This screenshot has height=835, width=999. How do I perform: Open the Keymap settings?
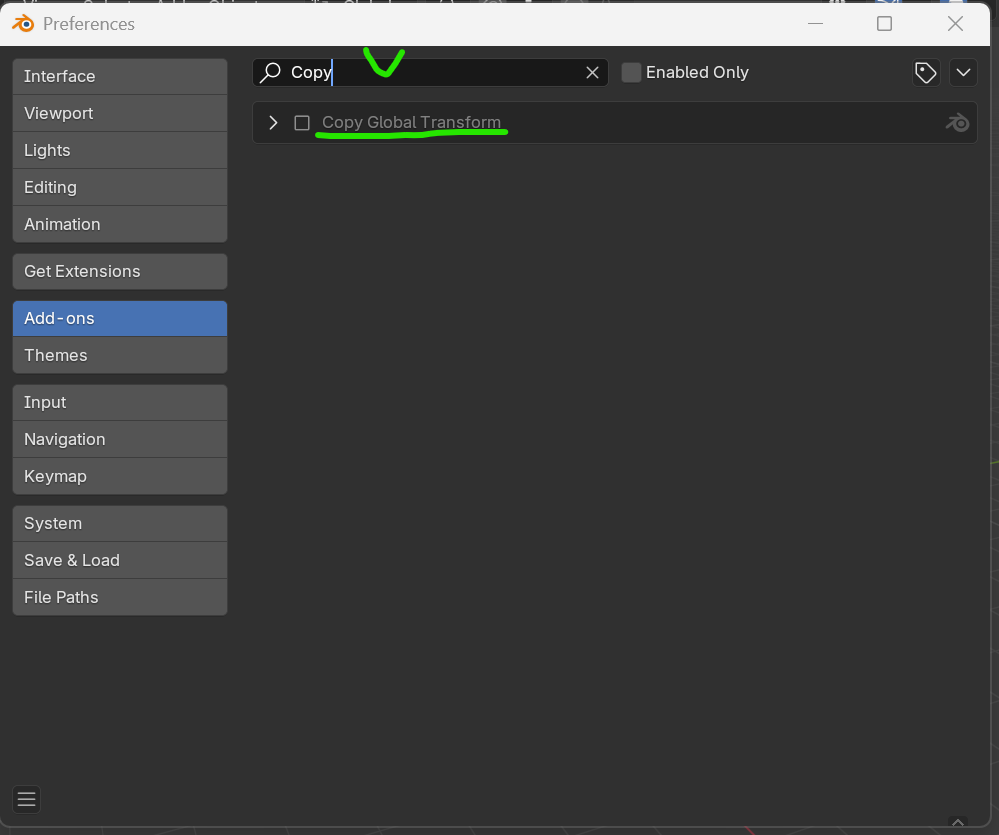(120, 477)
